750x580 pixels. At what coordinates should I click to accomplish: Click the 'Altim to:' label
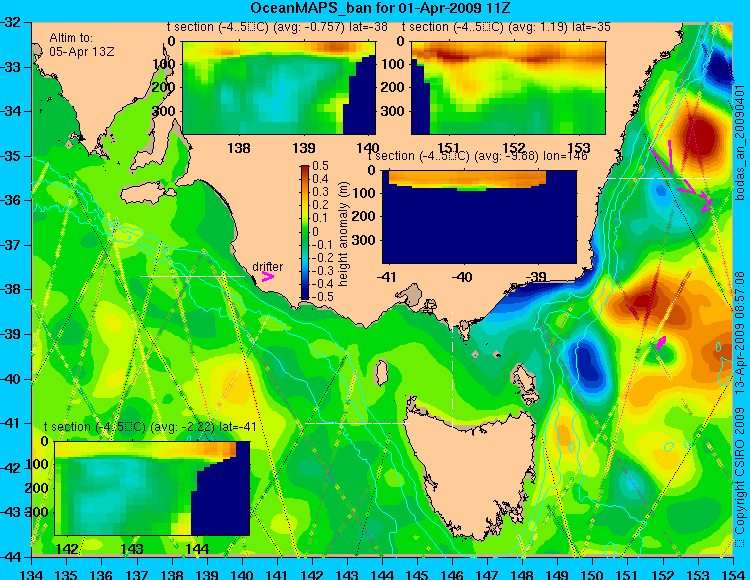(71, 38)
